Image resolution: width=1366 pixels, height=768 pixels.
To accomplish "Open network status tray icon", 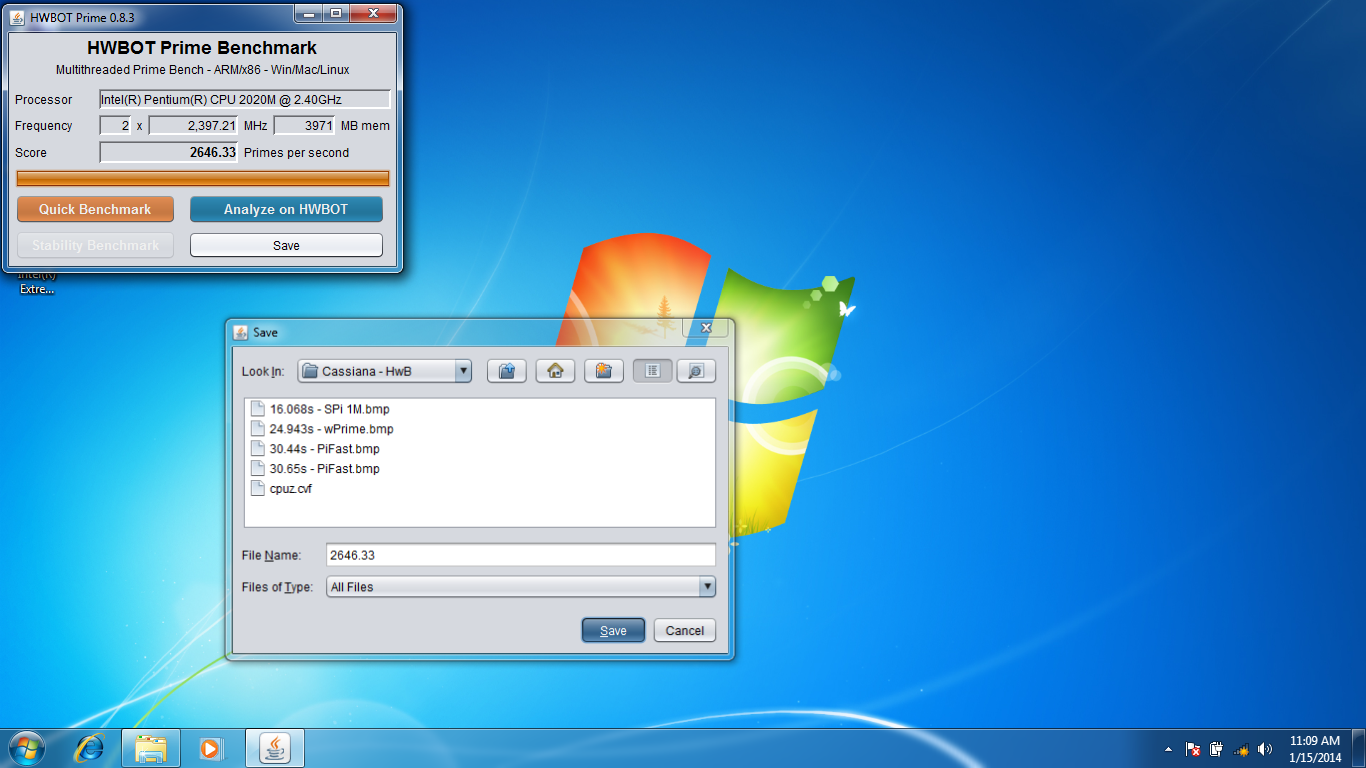I will 1241,749.
